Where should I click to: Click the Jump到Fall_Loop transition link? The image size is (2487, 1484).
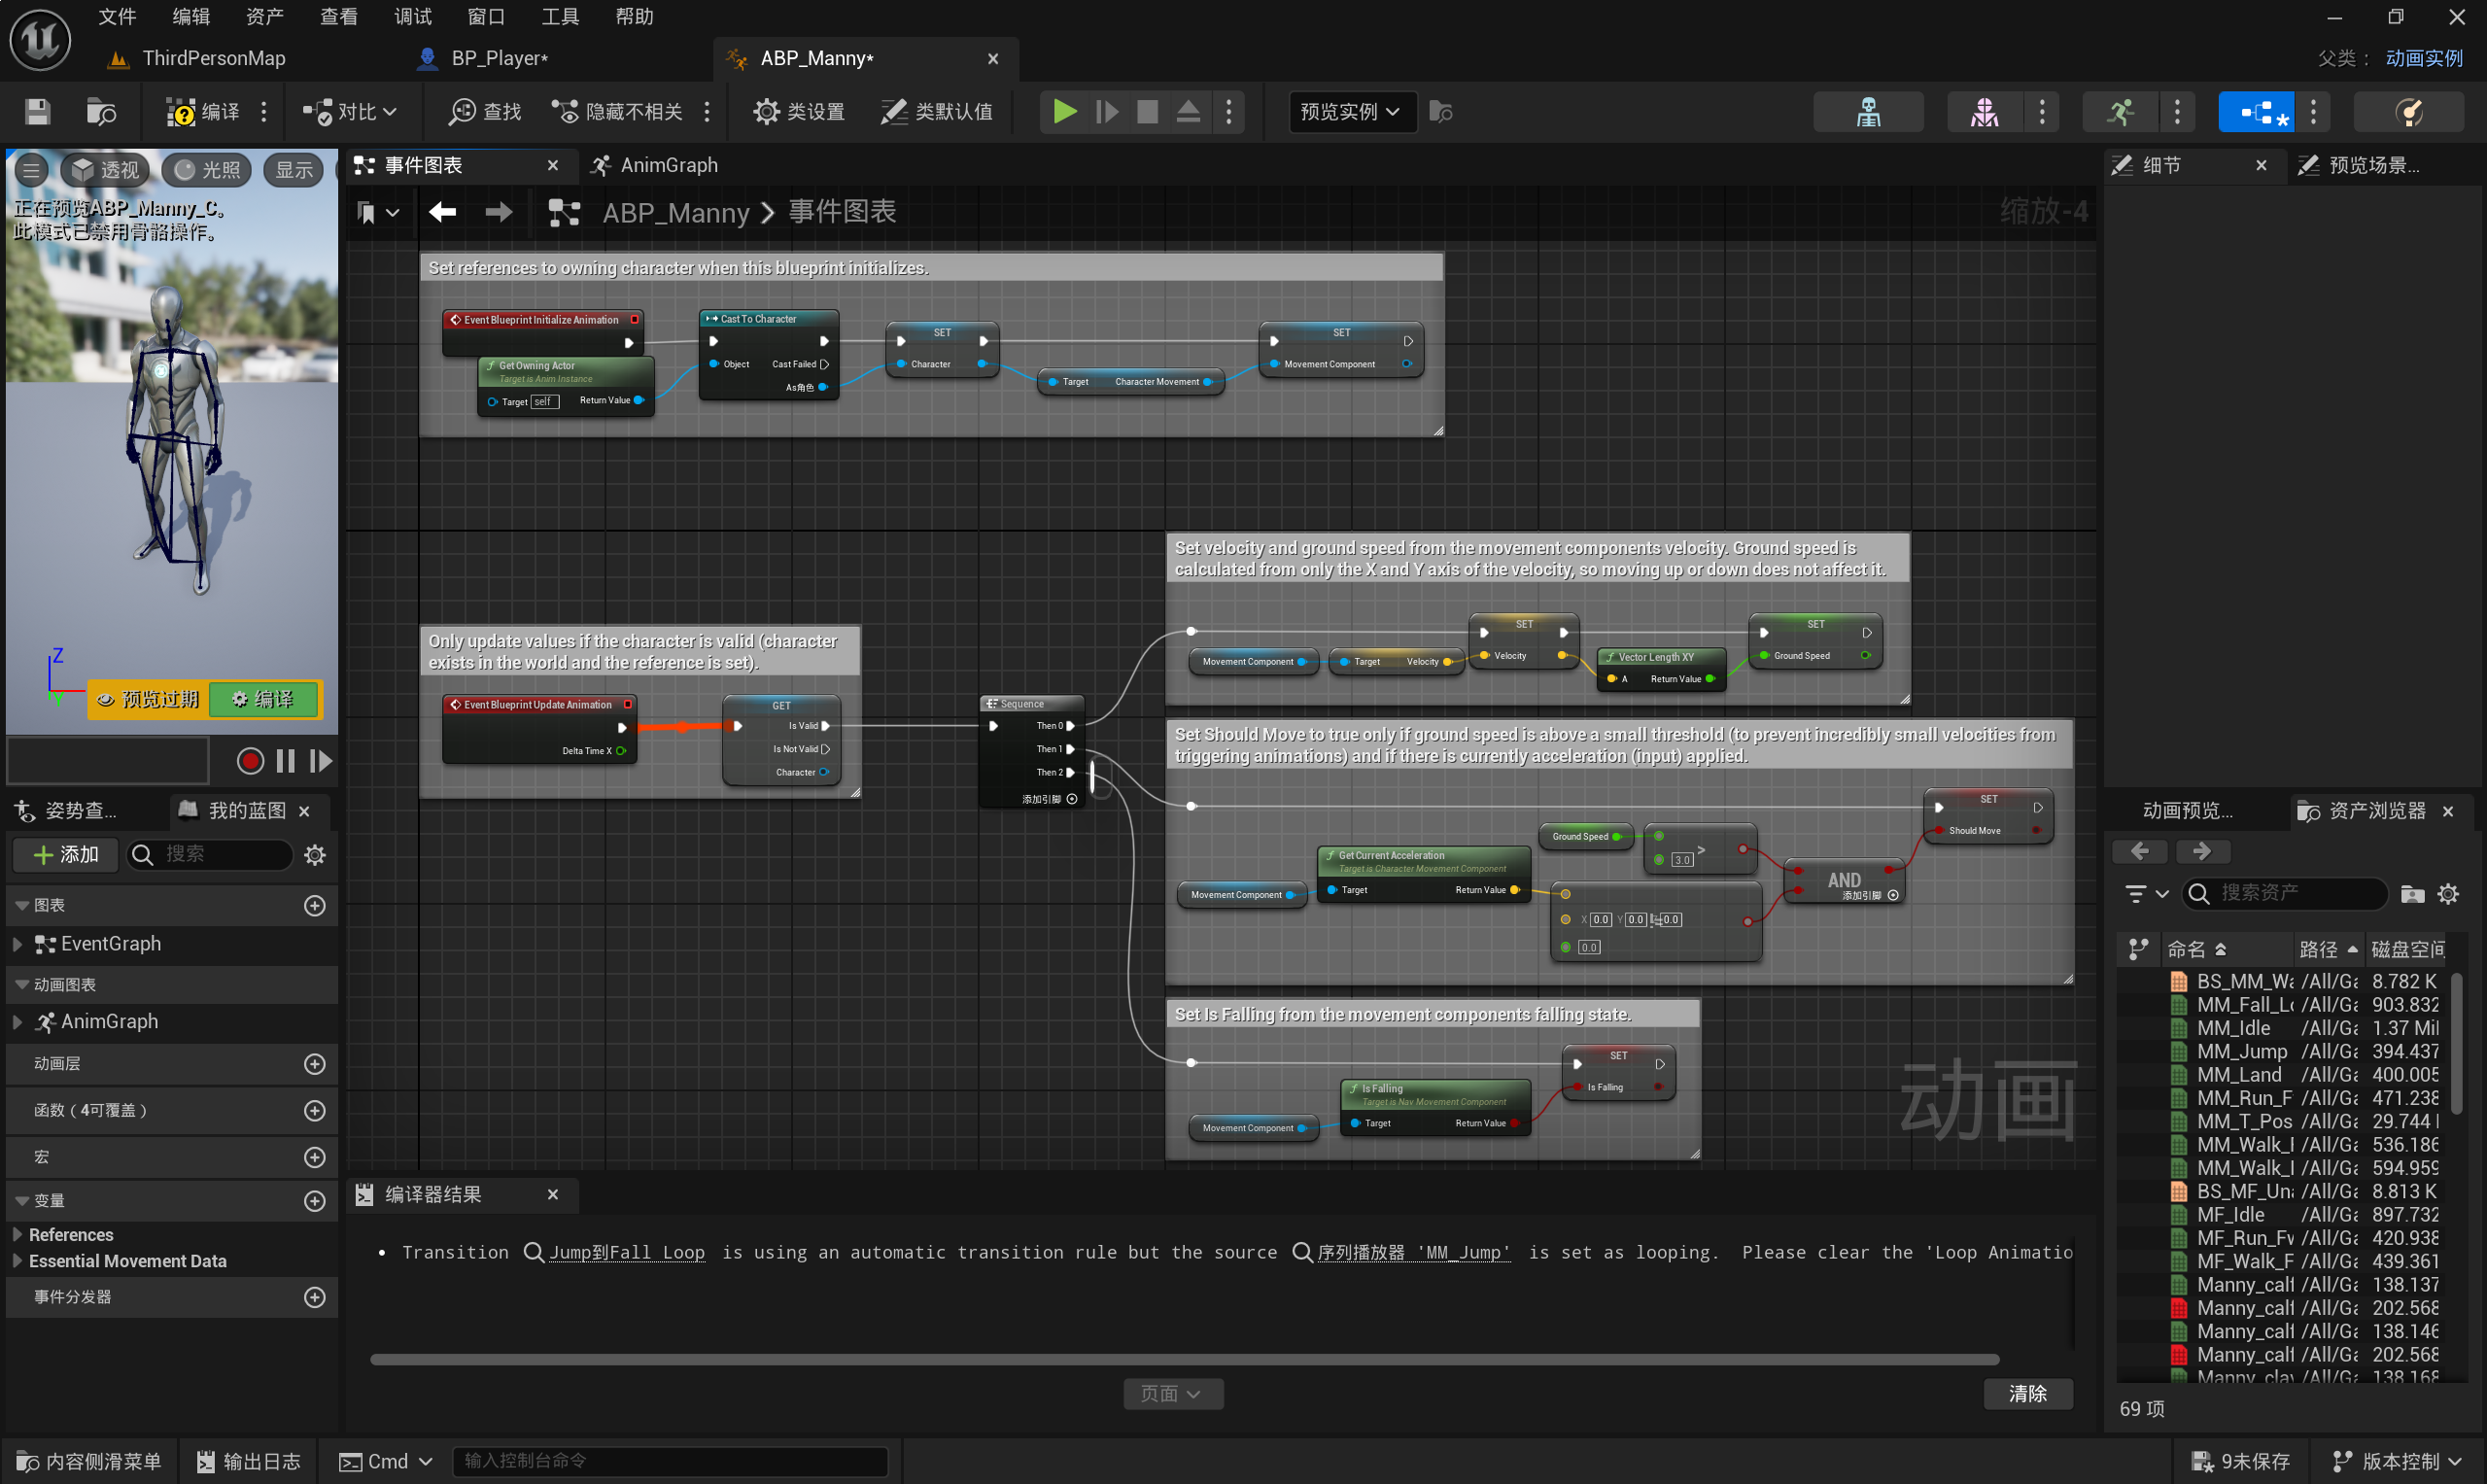coord(626,1252)
